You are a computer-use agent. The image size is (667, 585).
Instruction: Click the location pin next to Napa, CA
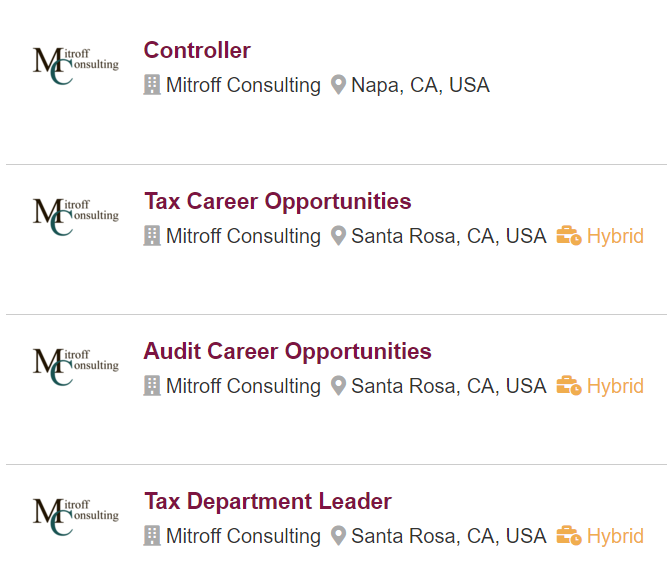click(338, 85)
